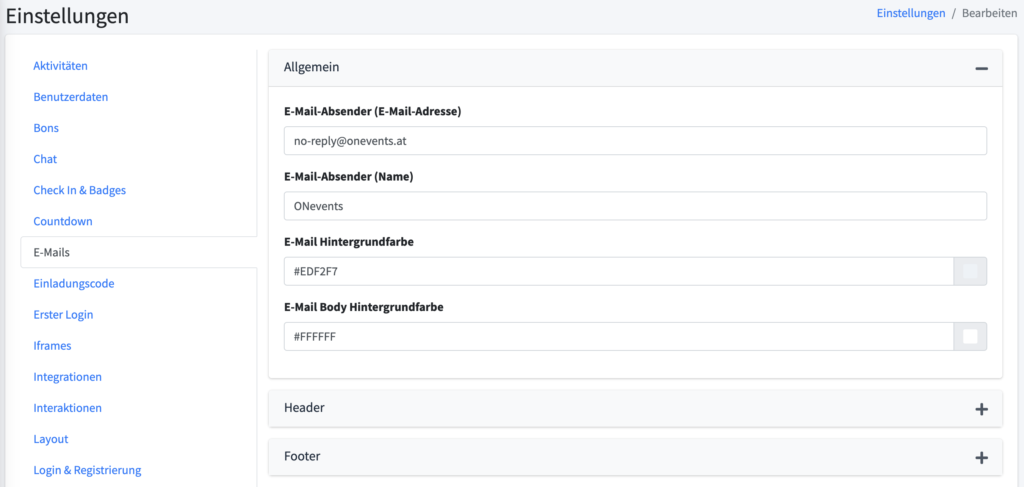The height and width of the screenshot is (487, 1024).
Task: Open color picker for E-Mail Hintergrundfarbe swatch
Action: pyautogui.click(x=970, y=271)
